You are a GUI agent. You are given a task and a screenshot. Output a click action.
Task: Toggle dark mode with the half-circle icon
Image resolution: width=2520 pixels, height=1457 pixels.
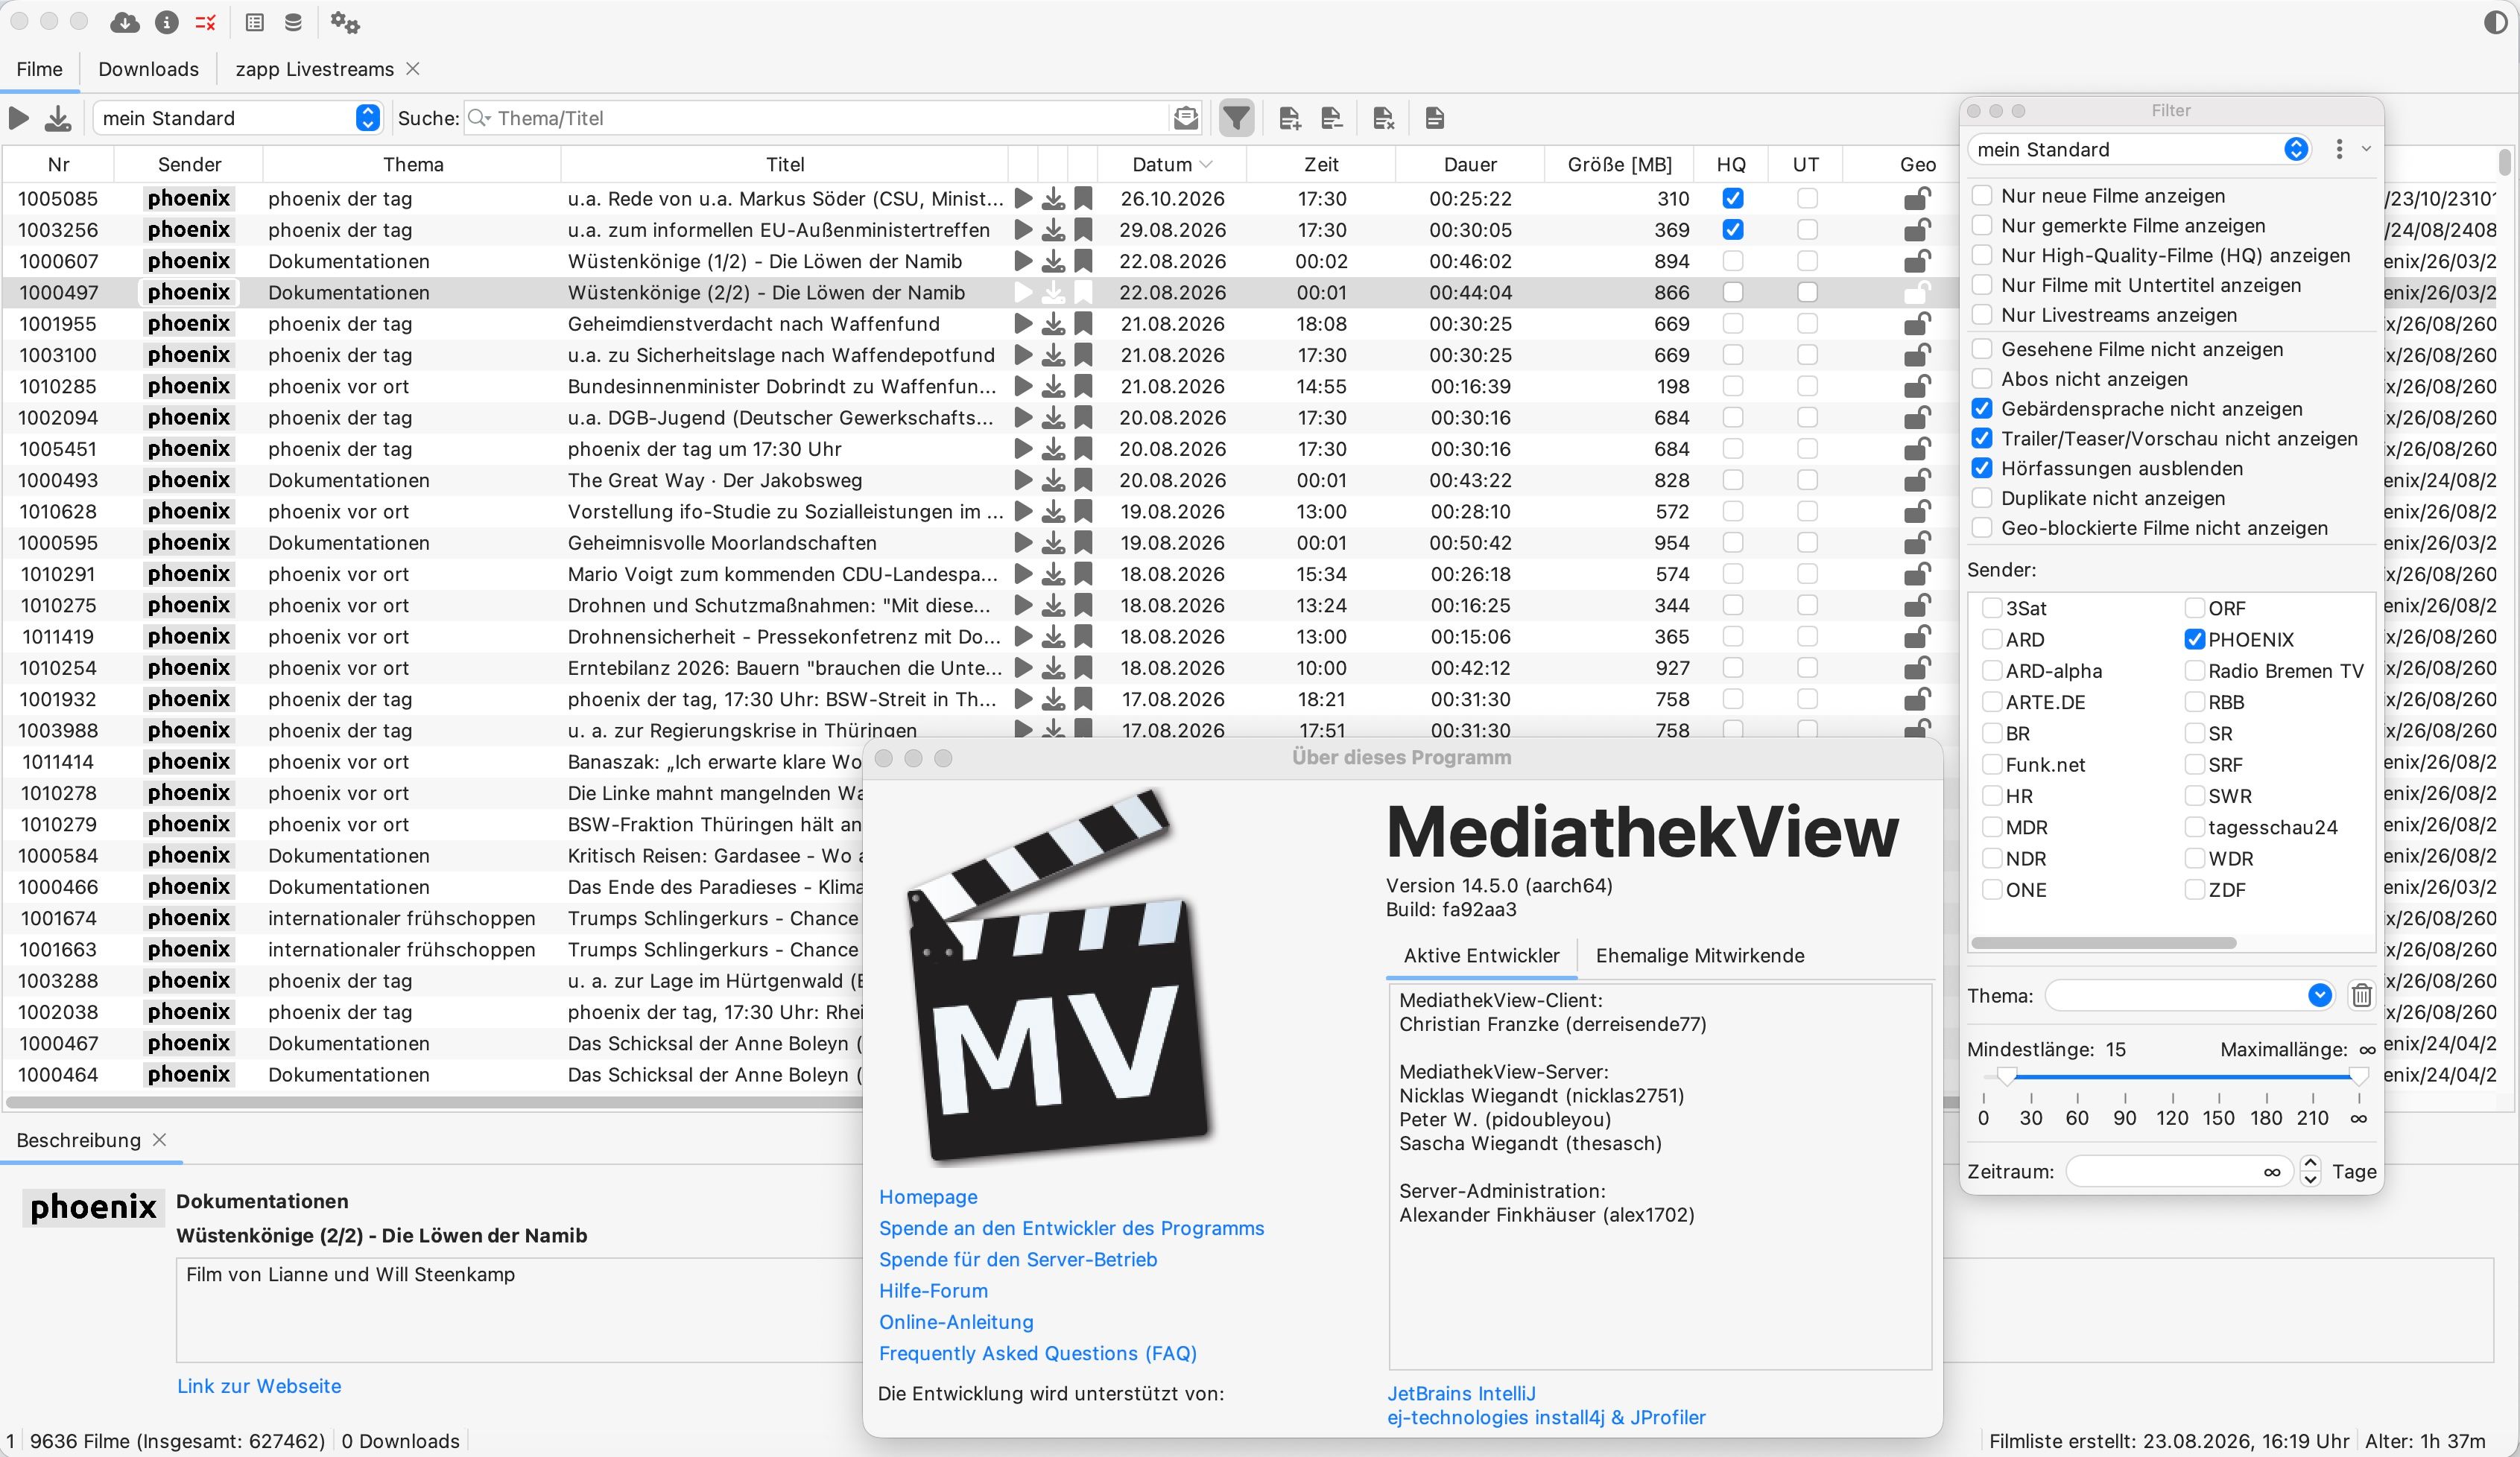coord(2495,22)
